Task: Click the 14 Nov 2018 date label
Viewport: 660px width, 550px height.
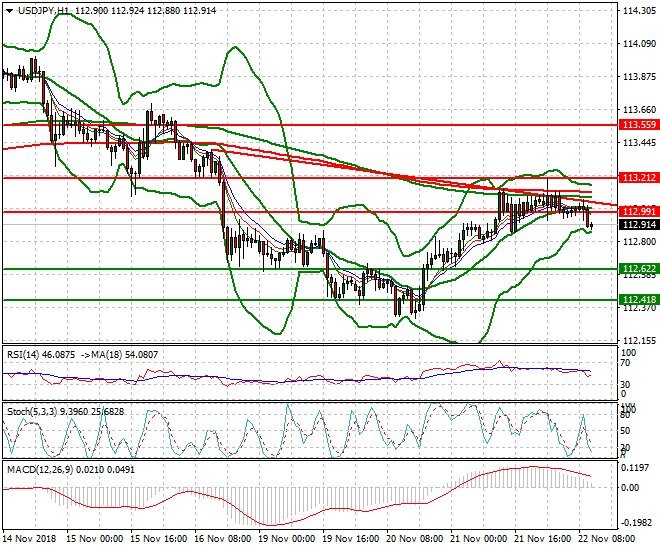Action: (x=29, y=539)
